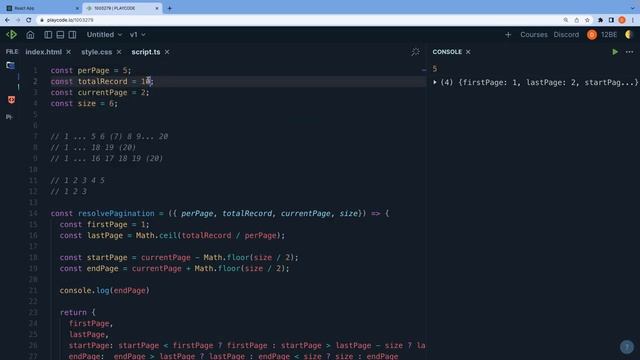Click the 'return {' line
Viewport: 640px width, 360px height.
pyautogui.click(x=78, y=313)
